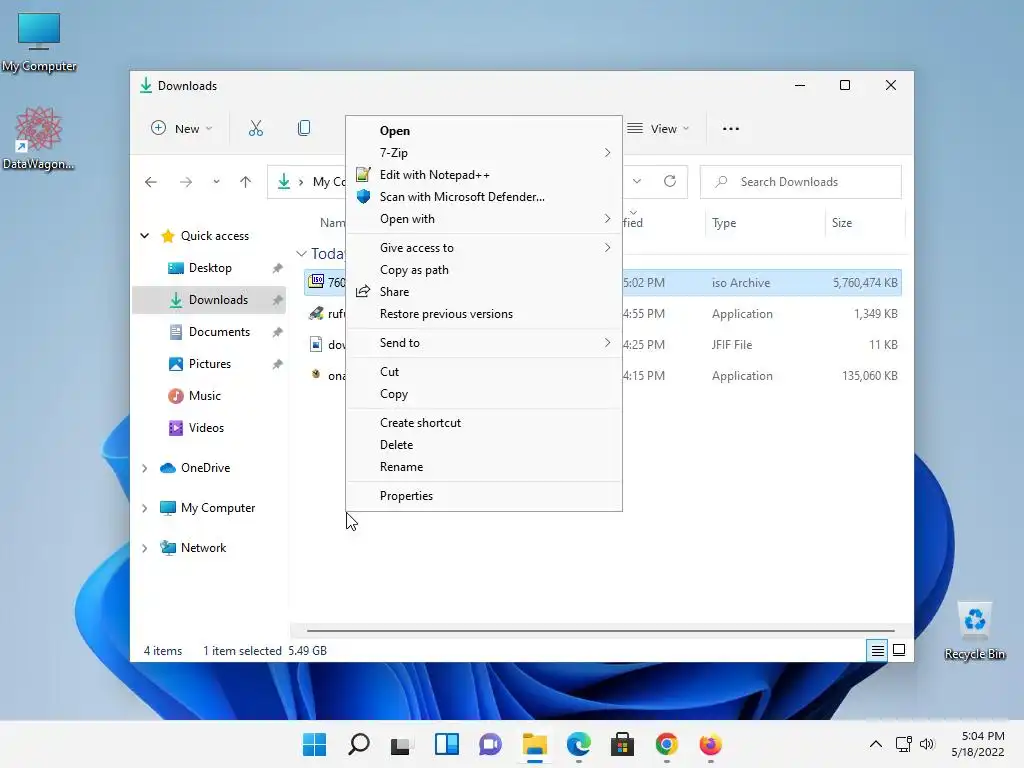Switch to large thumbnails view icon

(x=899, y=650)
